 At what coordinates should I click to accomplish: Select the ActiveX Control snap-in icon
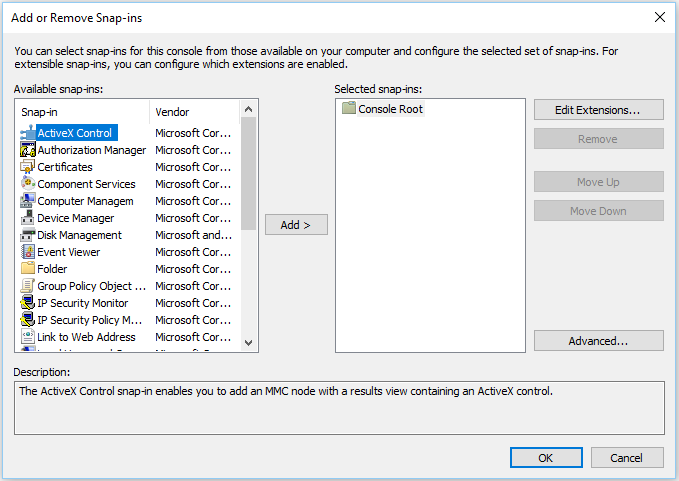point(28,133)
